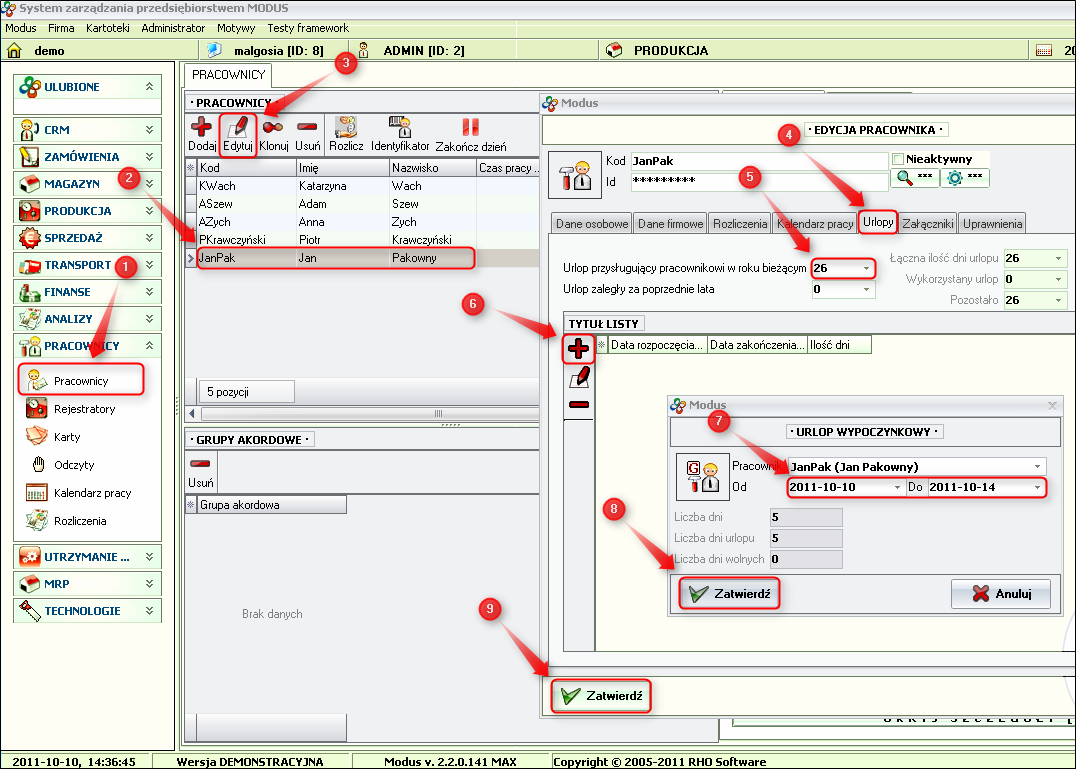
Task: Click Zatwierdź in the leave dialog
Action: point(728,594)
